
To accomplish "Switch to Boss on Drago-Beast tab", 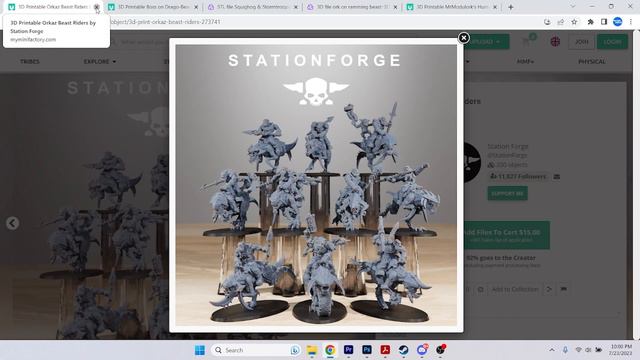I will 153,7.
